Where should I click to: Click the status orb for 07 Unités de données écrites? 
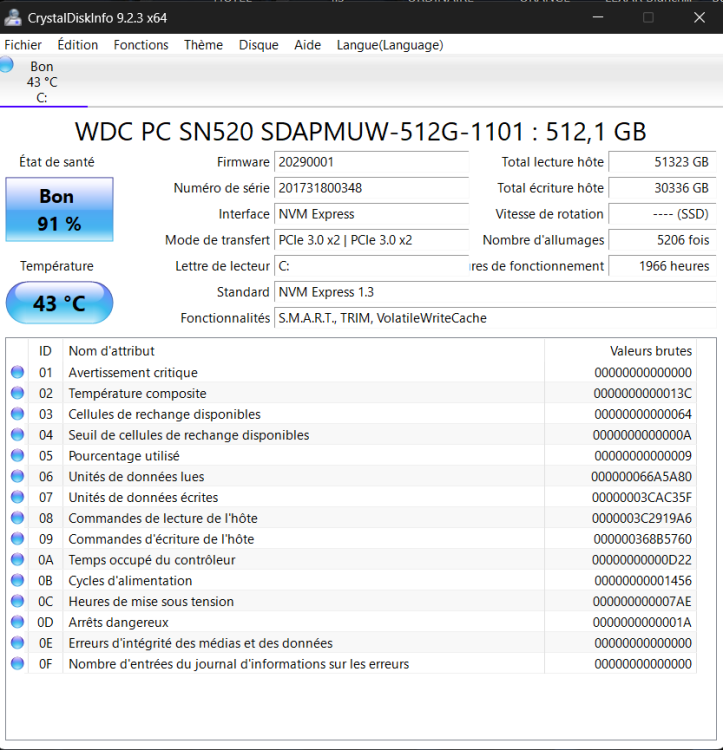point(17,497)
